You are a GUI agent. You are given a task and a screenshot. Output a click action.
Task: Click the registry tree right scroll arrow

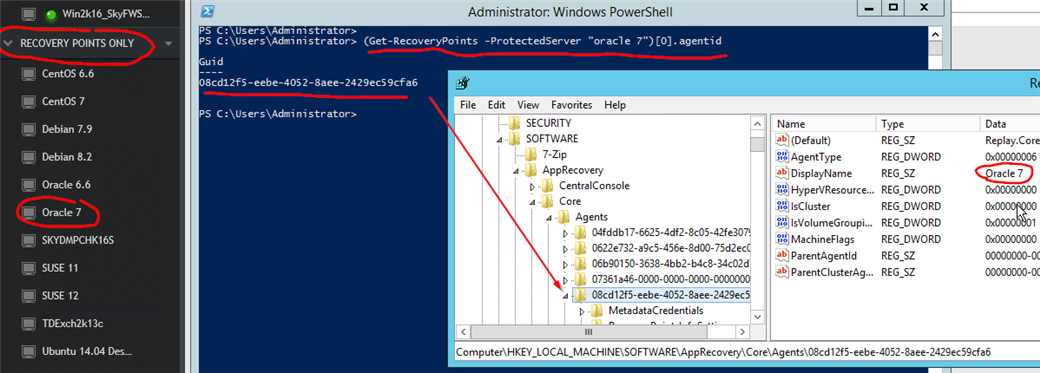click(x=743, y=332)
